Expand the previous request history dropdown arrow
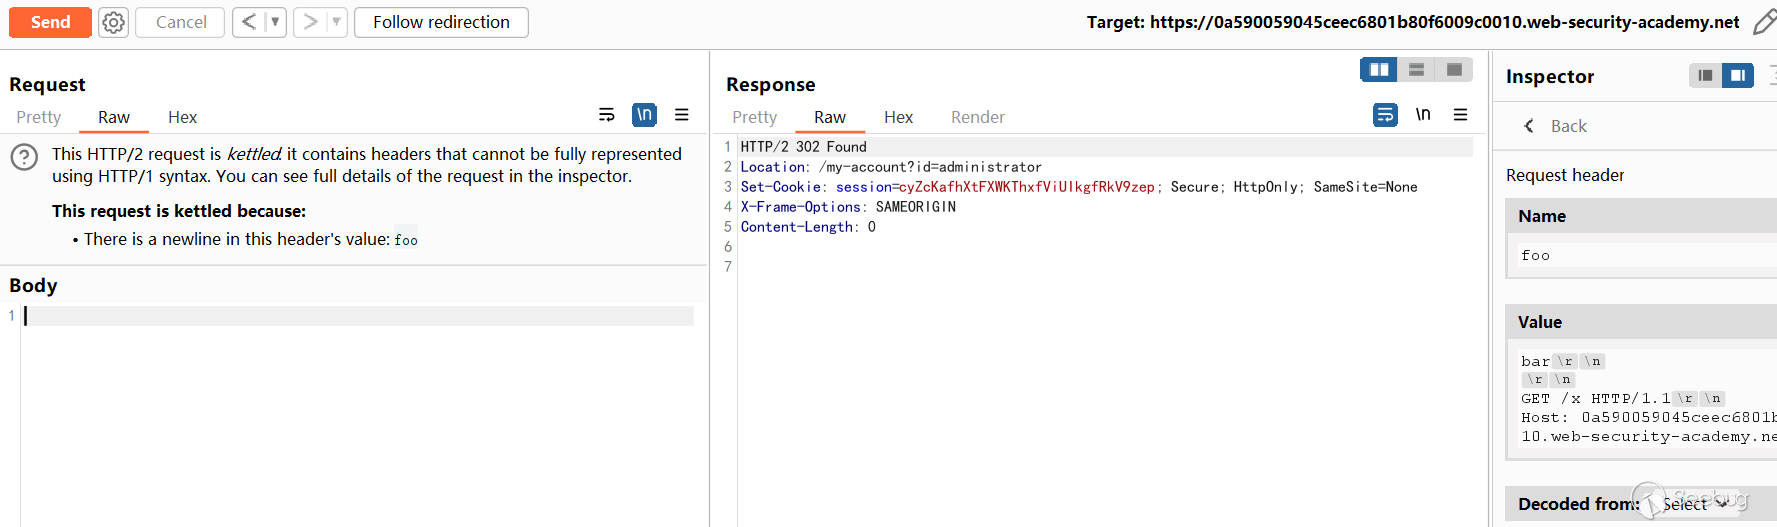This screenshot has width=1777, height=527. click(x=275, y=22)
